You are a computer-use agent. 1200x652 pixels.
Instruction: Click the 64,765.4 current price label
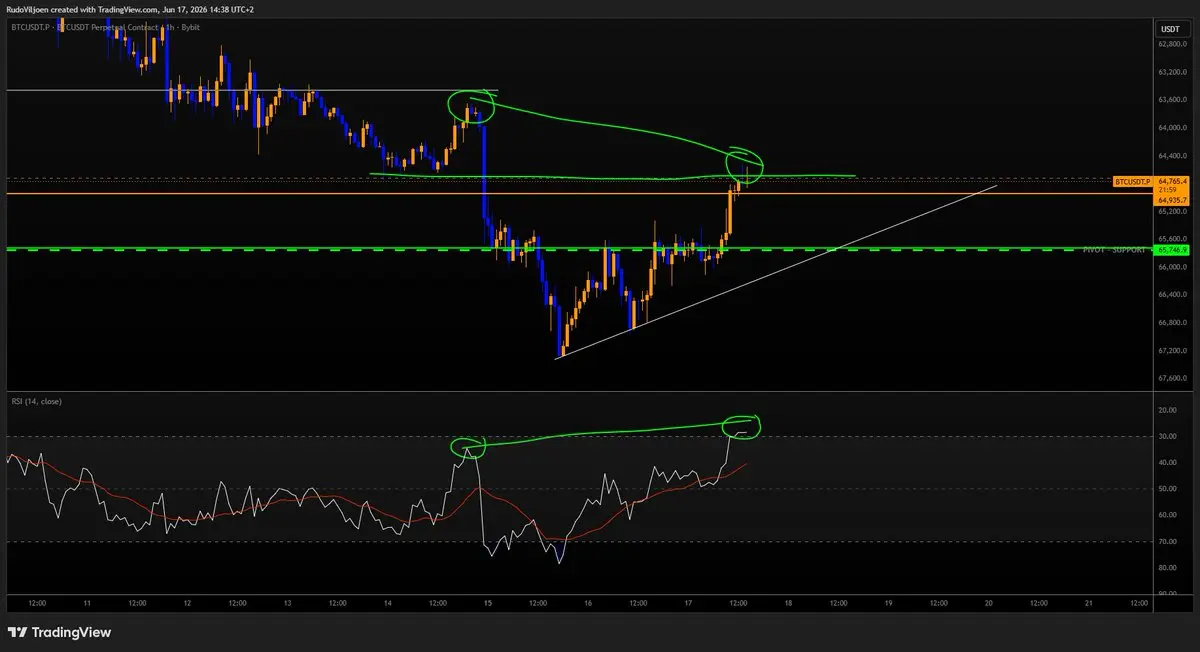point(1171,181)
